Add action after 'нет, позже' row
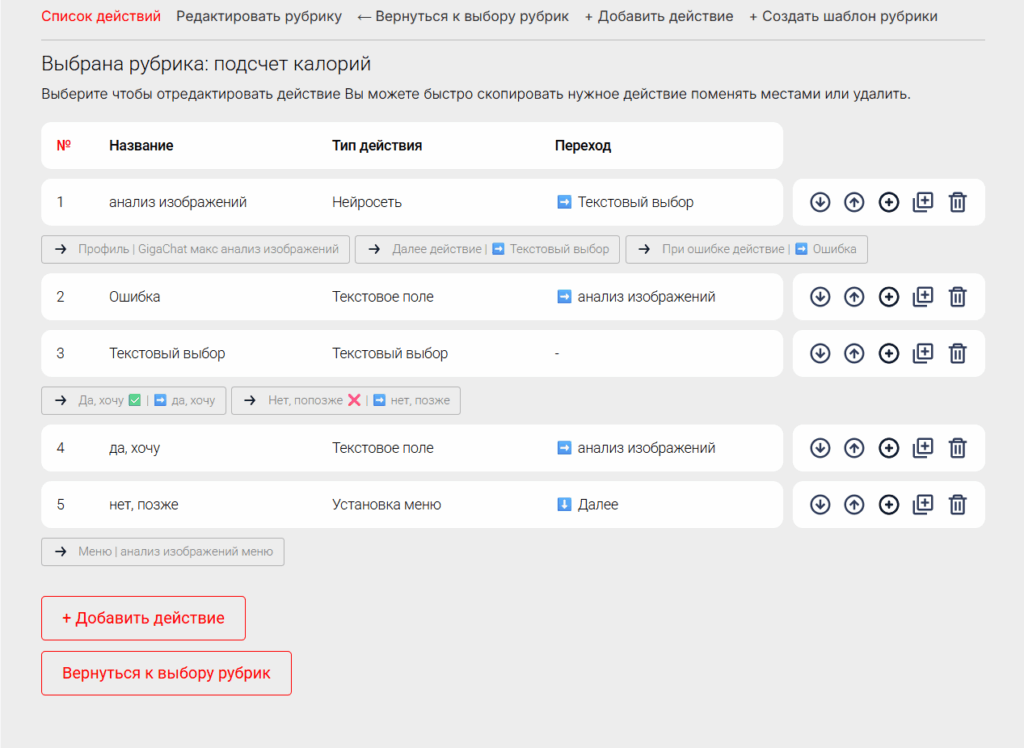This screenshot has height=748, width=1024. (888, 504)
